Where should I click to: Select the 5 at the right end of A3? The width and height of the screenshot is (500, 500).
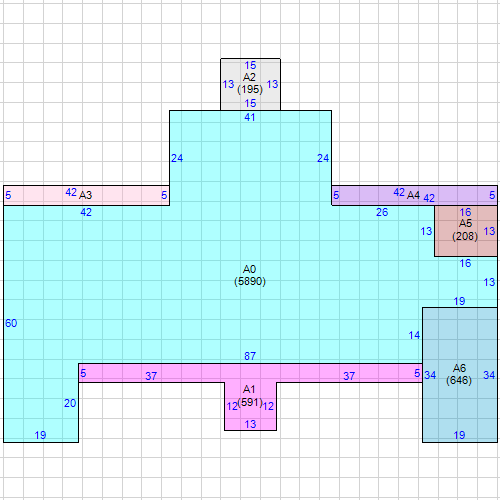164,195
